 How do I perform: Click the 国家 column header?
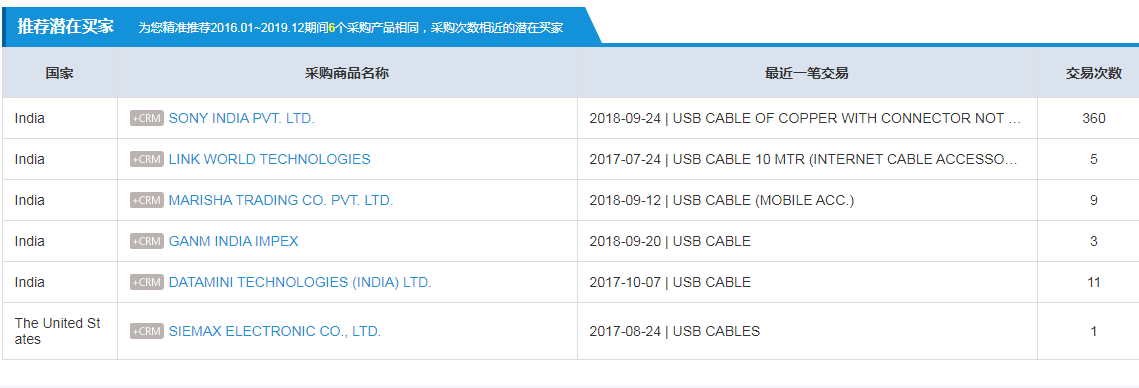click(60, 73)
